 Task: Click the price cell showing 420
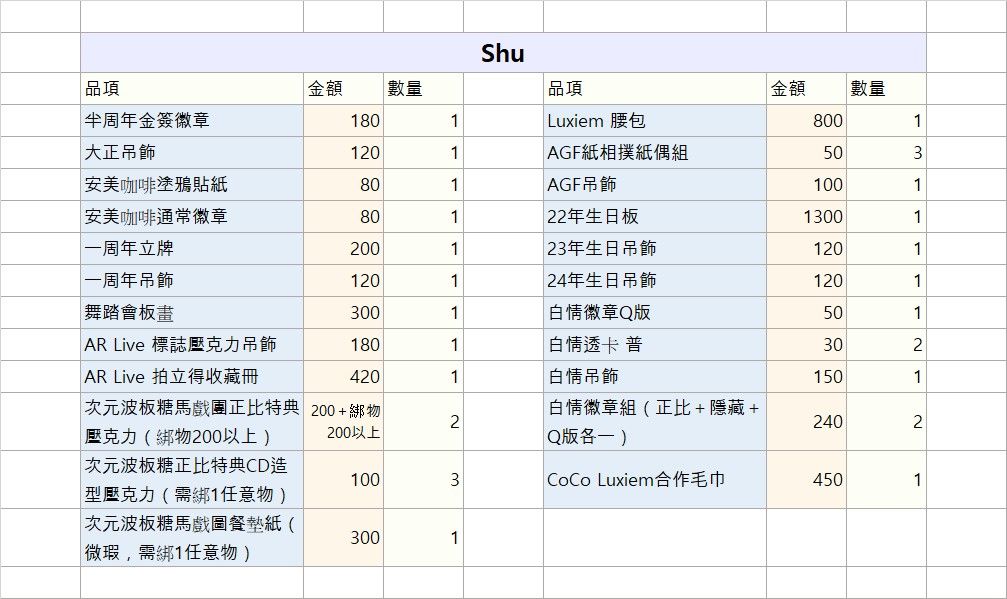tap(343, 377)
